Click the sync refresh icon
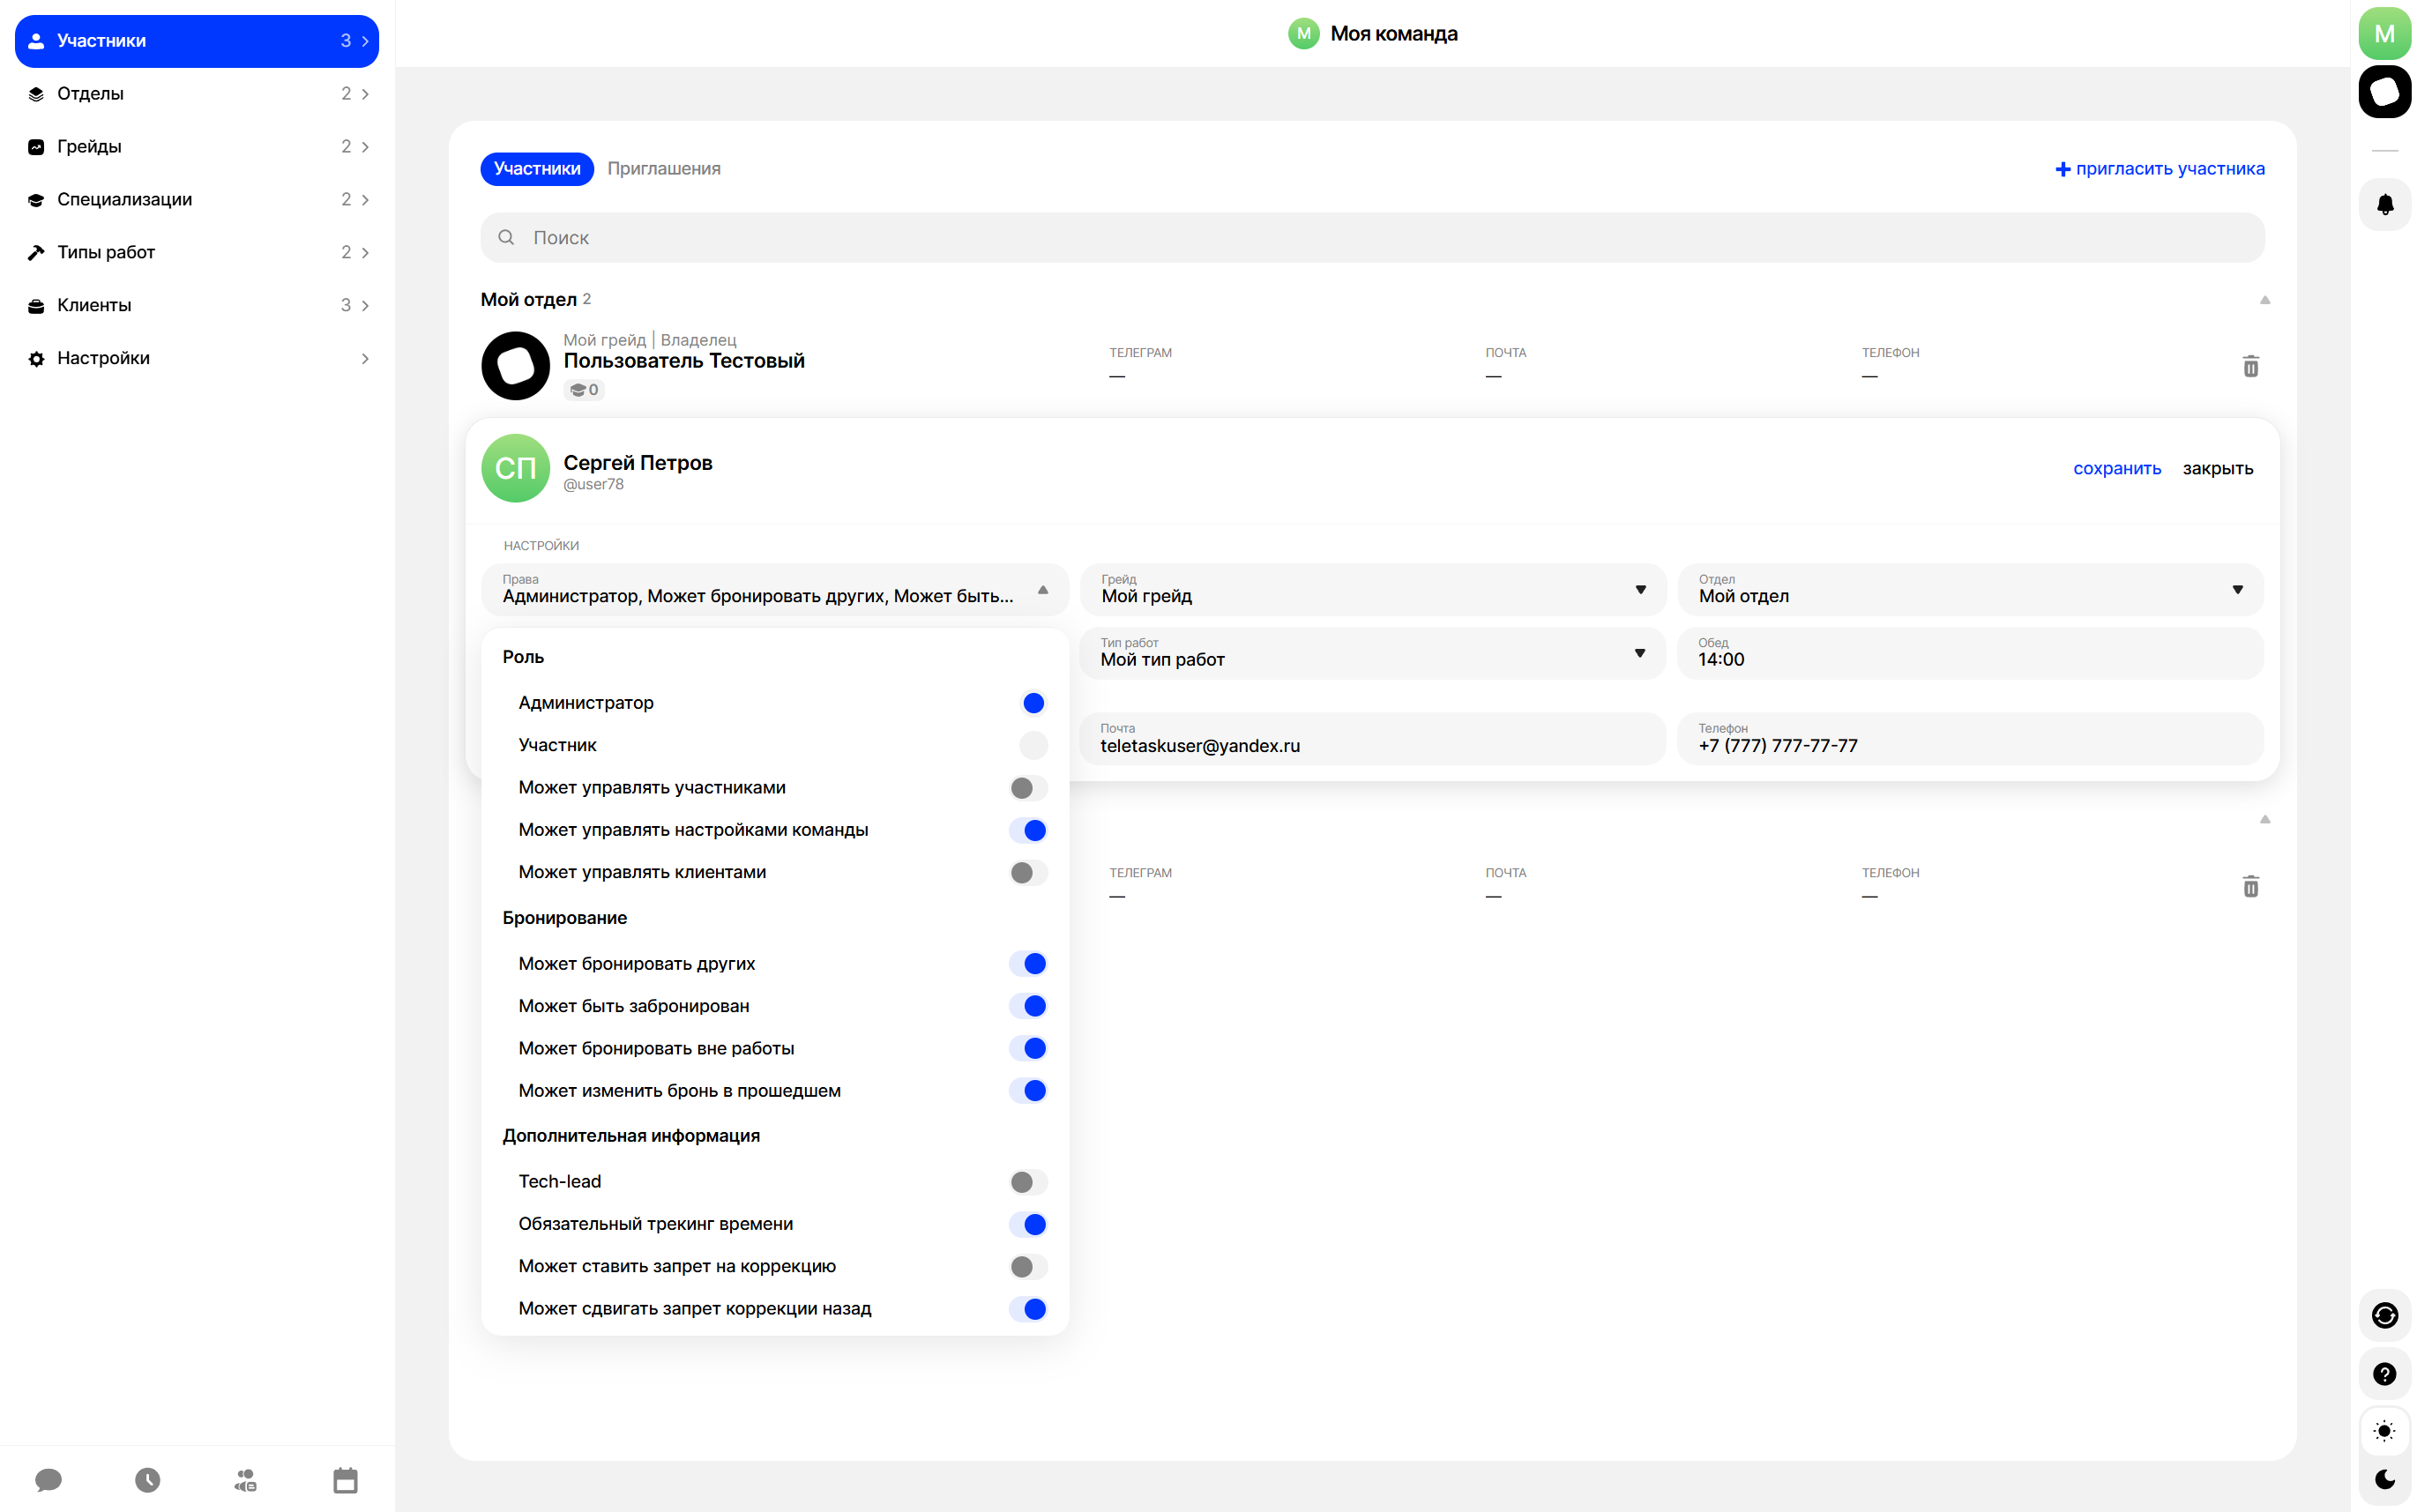2417x1512 pixels. [2384, 1315]
